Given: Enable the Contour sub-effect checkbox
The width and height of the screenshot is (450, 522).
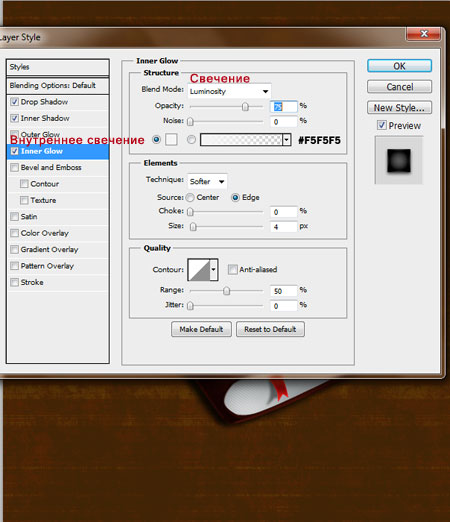Looking at the screenshot, I should click(x=24, y=184).
